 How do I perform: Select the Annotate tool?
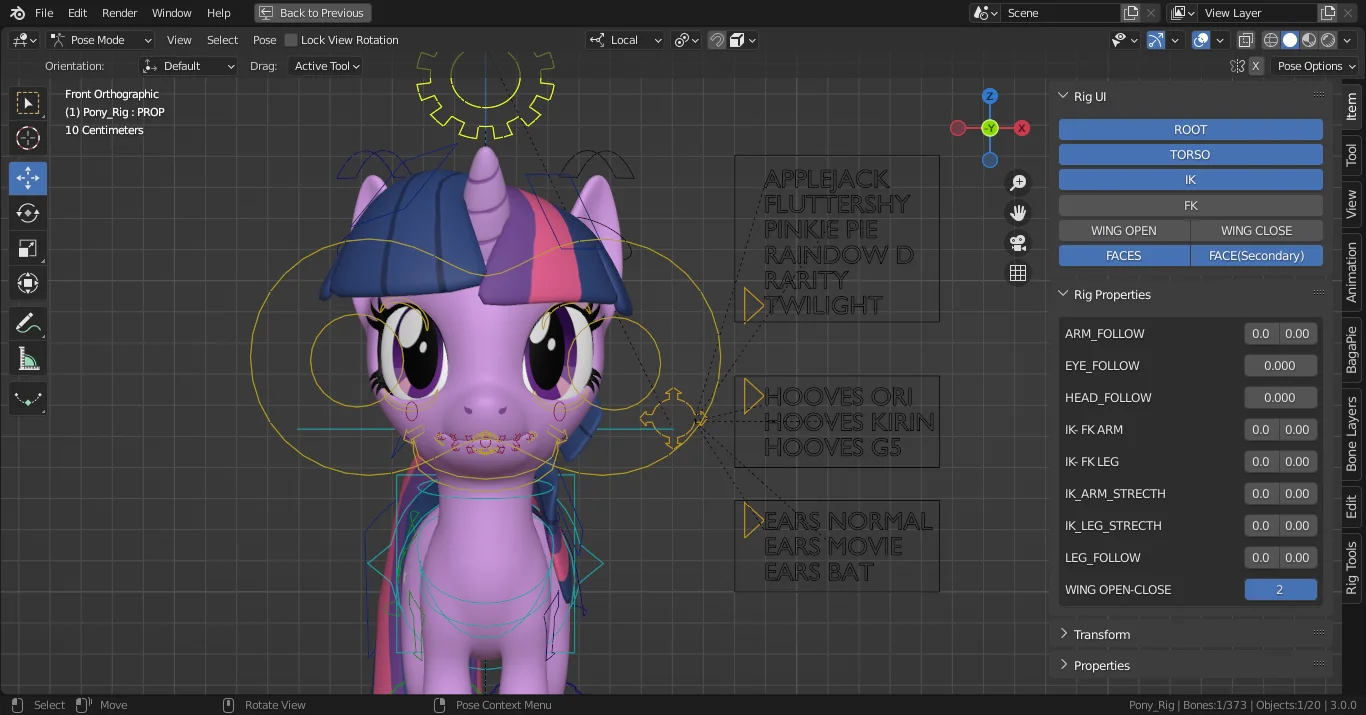pos(27,322)
